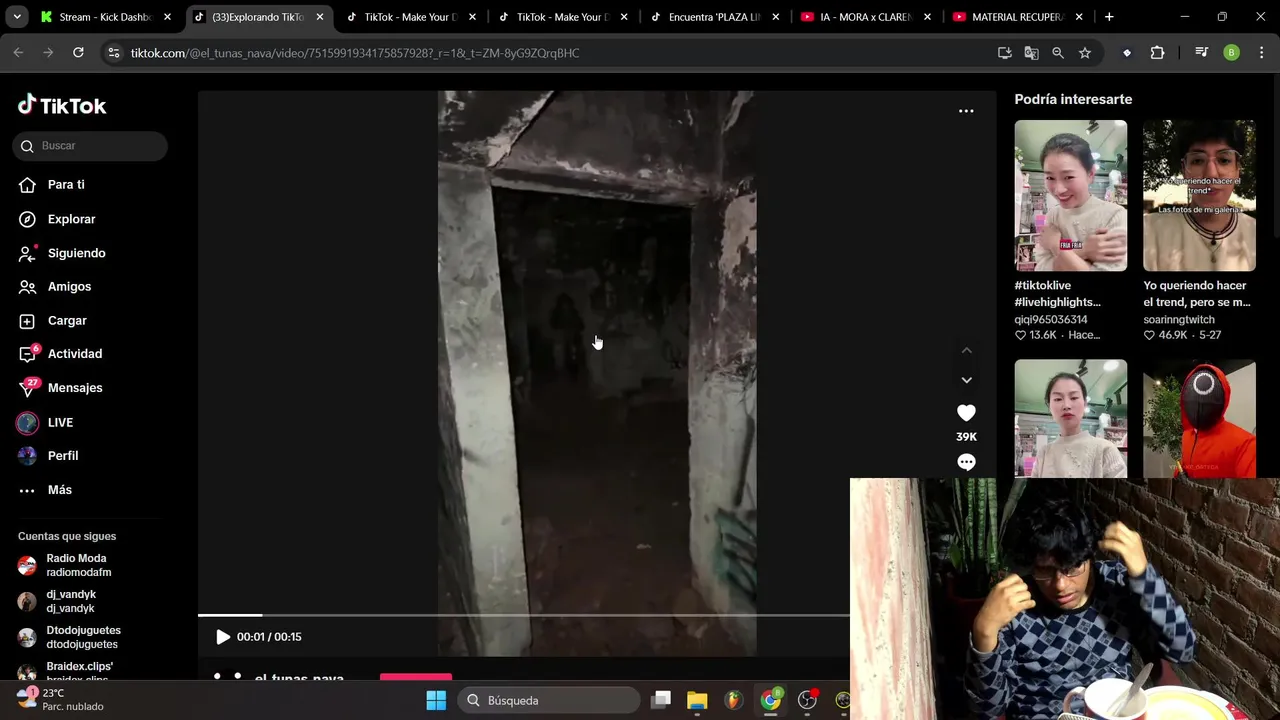Play the video with play button
The height and width of the screenshot is (720, 1280).
222,637
